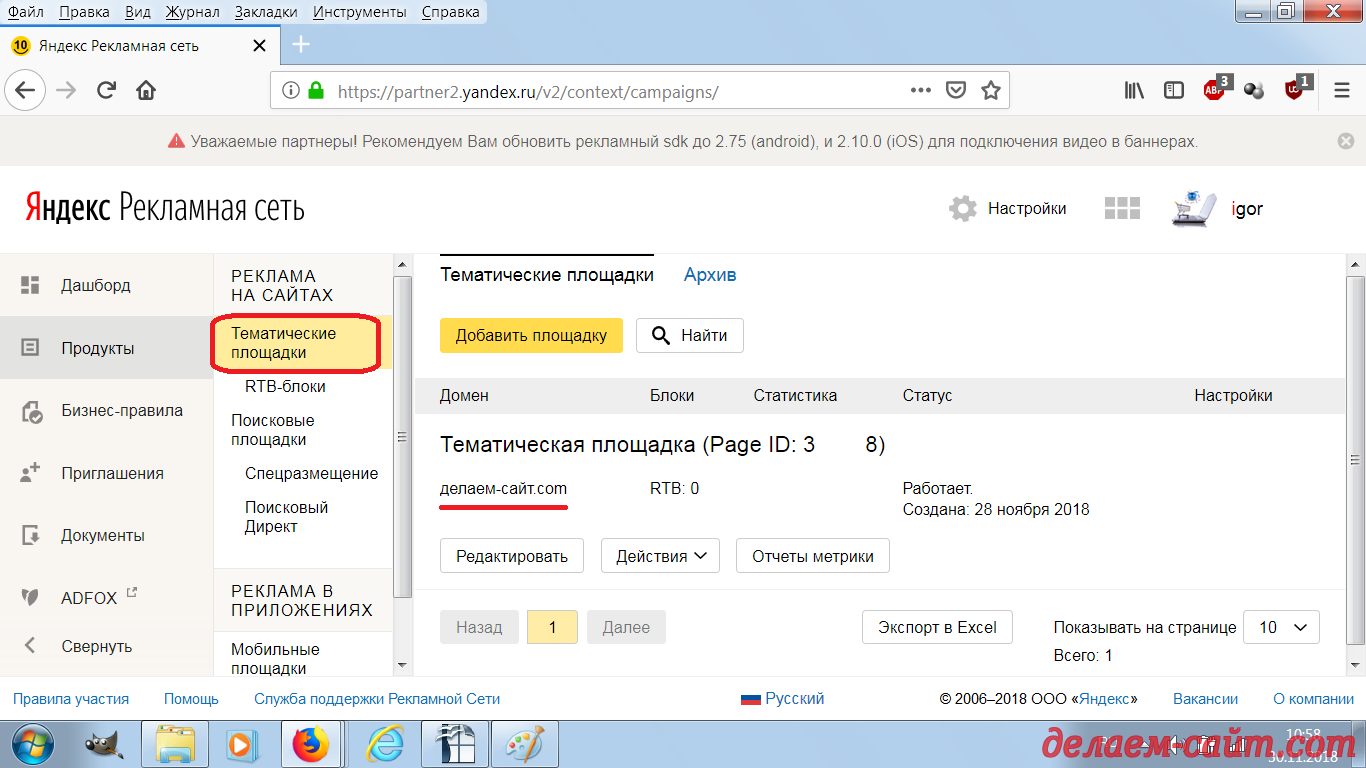Go to page 1 in pagination
The image size is (1366, 768).
click(552, 627)
